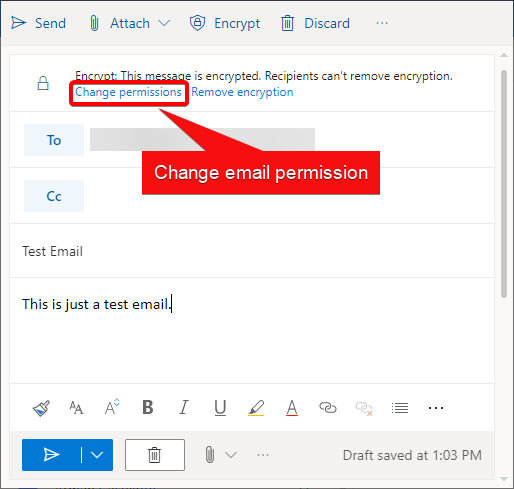The height and width of the screenshot is (489, 514).
Task: Click the blue send arrow button
Action: pyautogui.click(x=51, y=455)
